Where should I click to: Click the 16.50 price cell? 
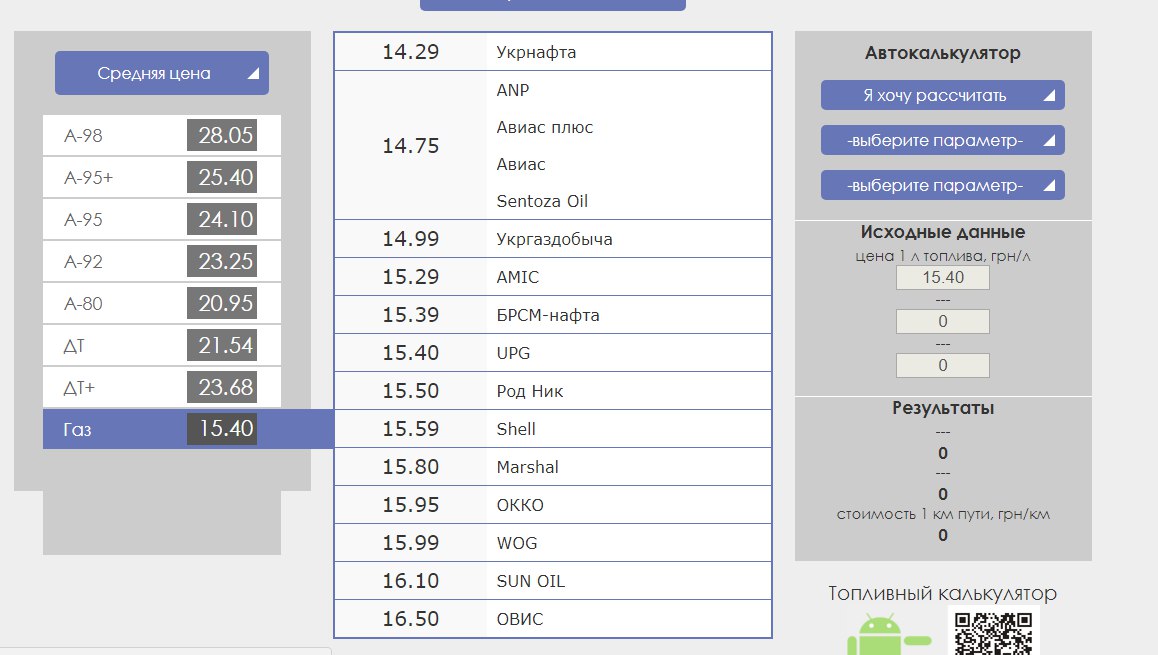(411, 619)
